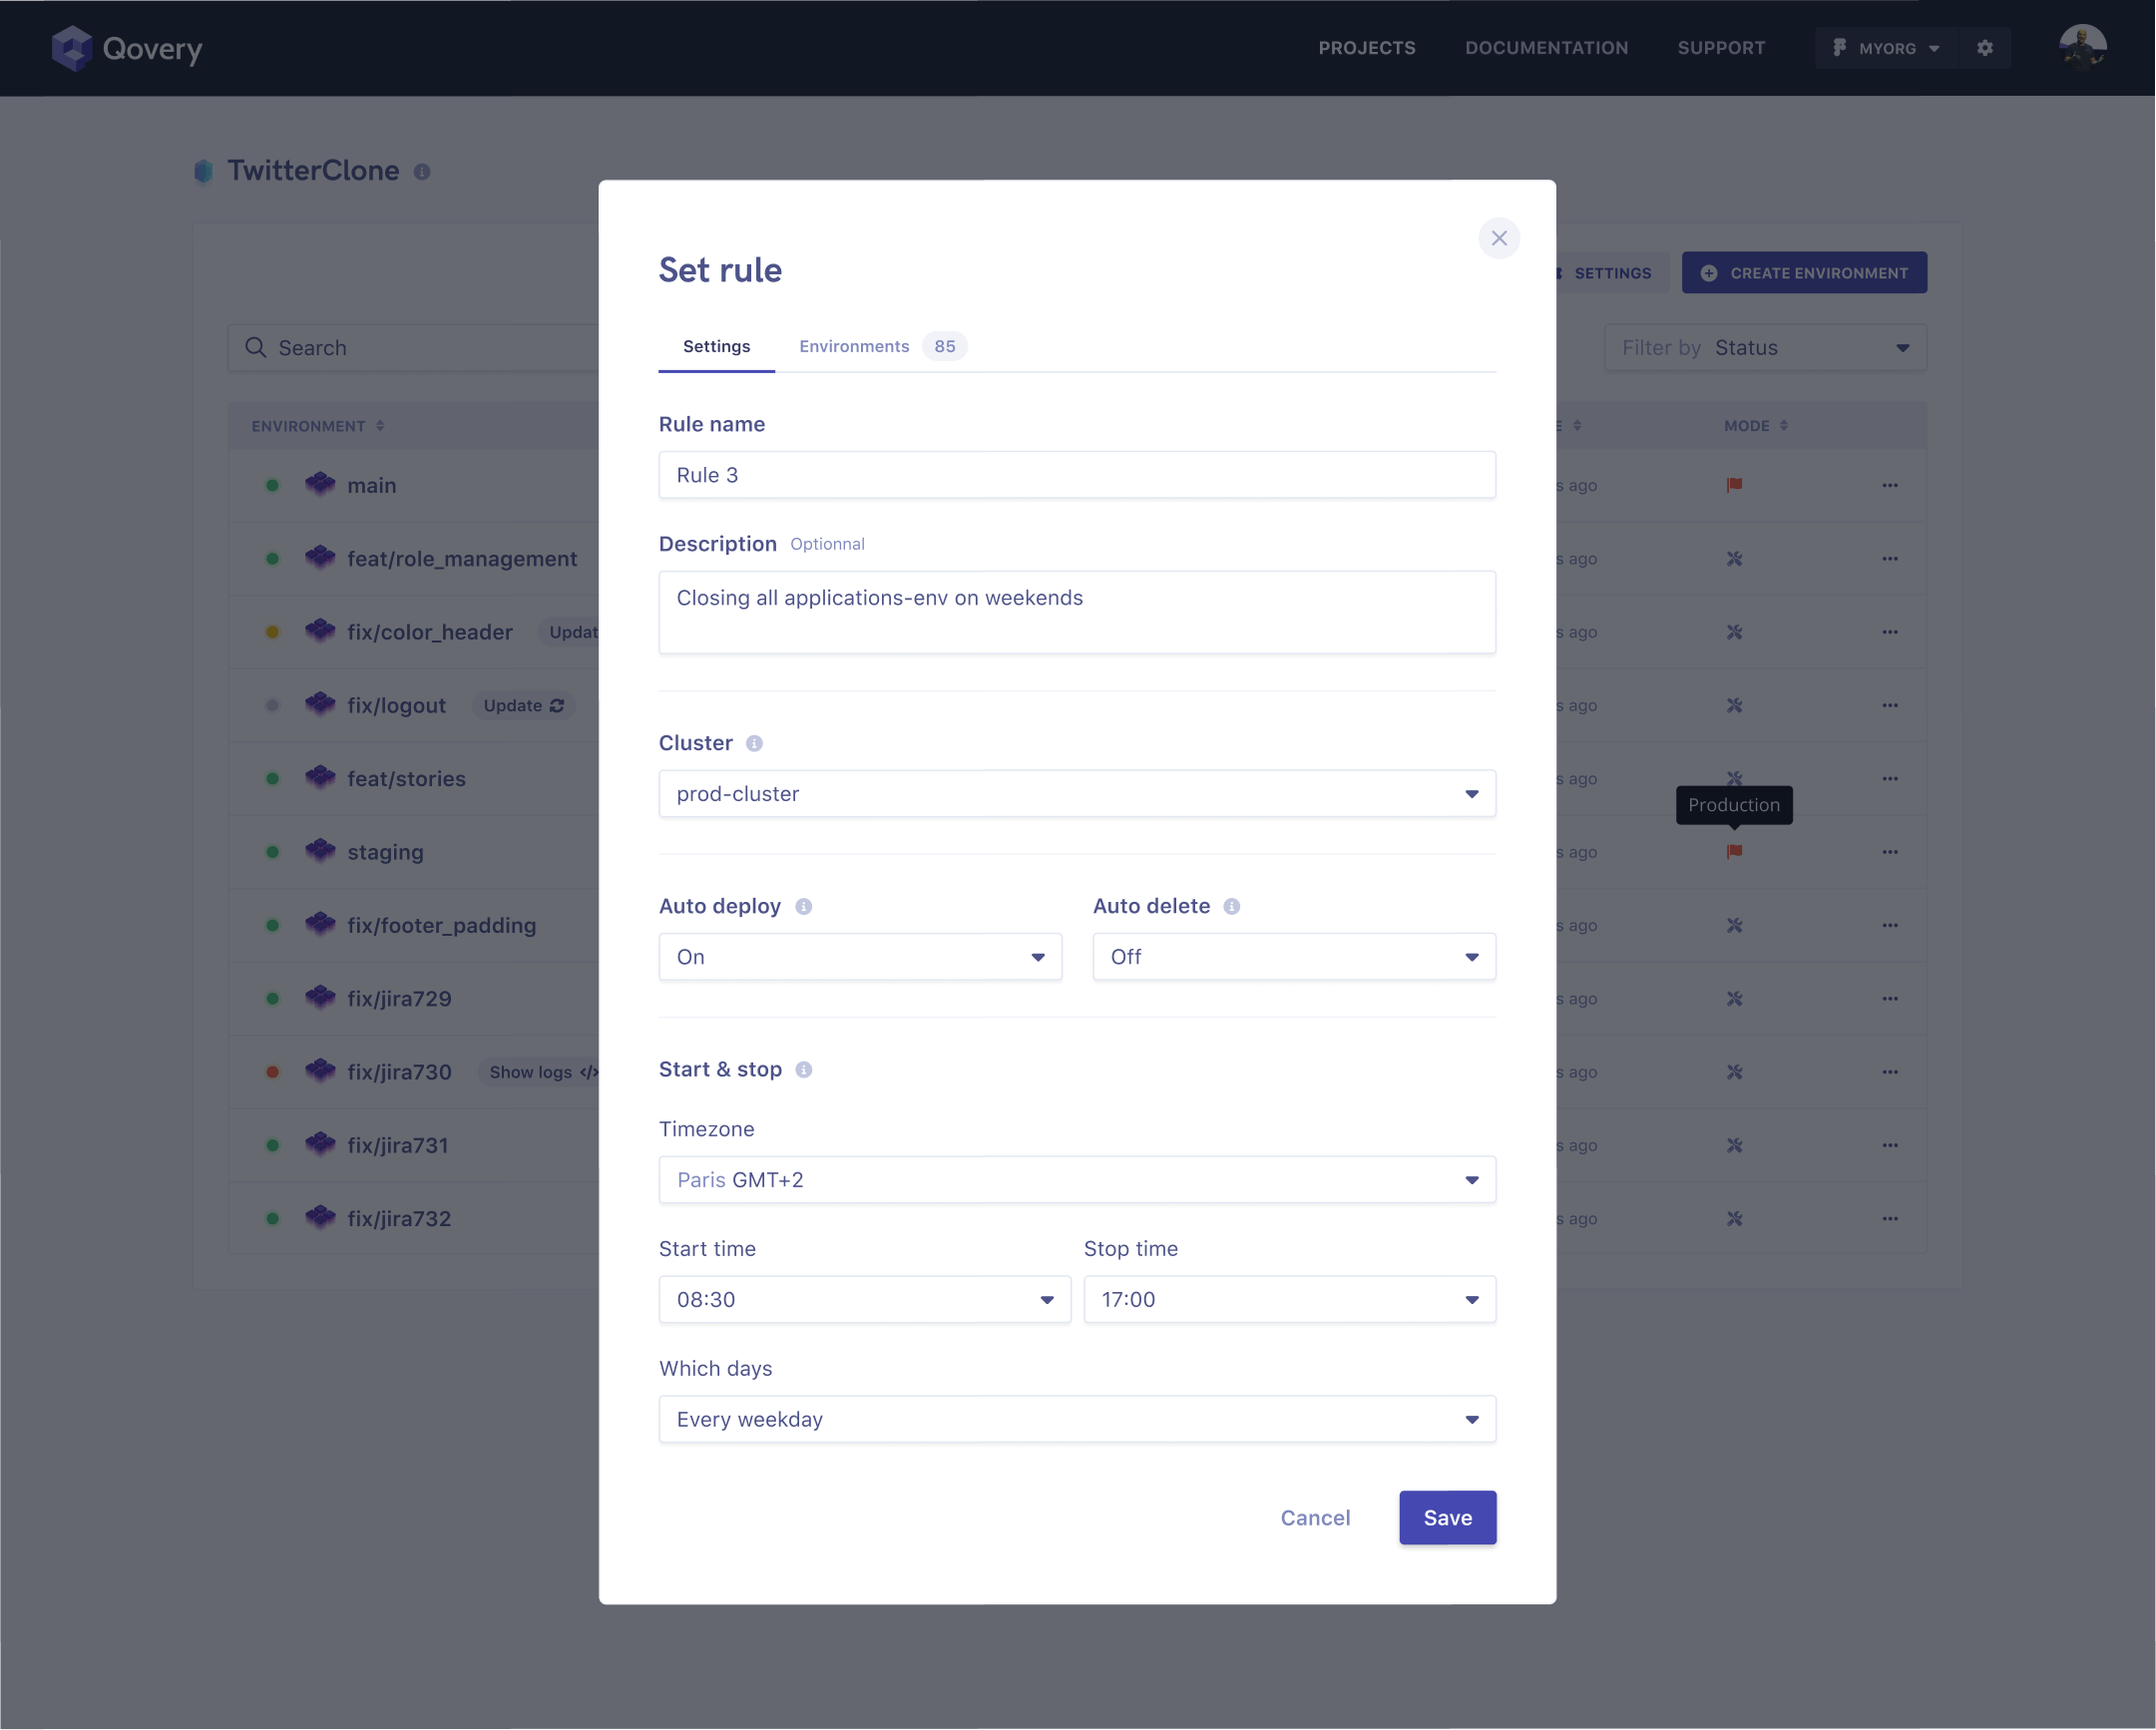This screenshot has height=1730, width=2156.
Task: Click the Rule name input field
Action: [1076, 473]
